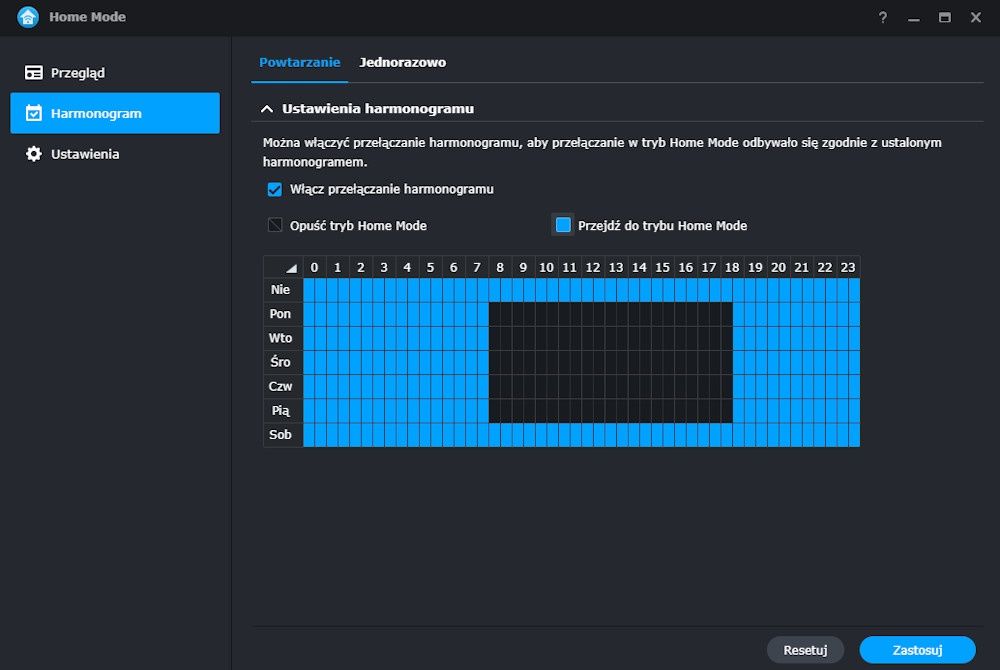Click the Home Mode app logo icon

click(x=28, y=17)
